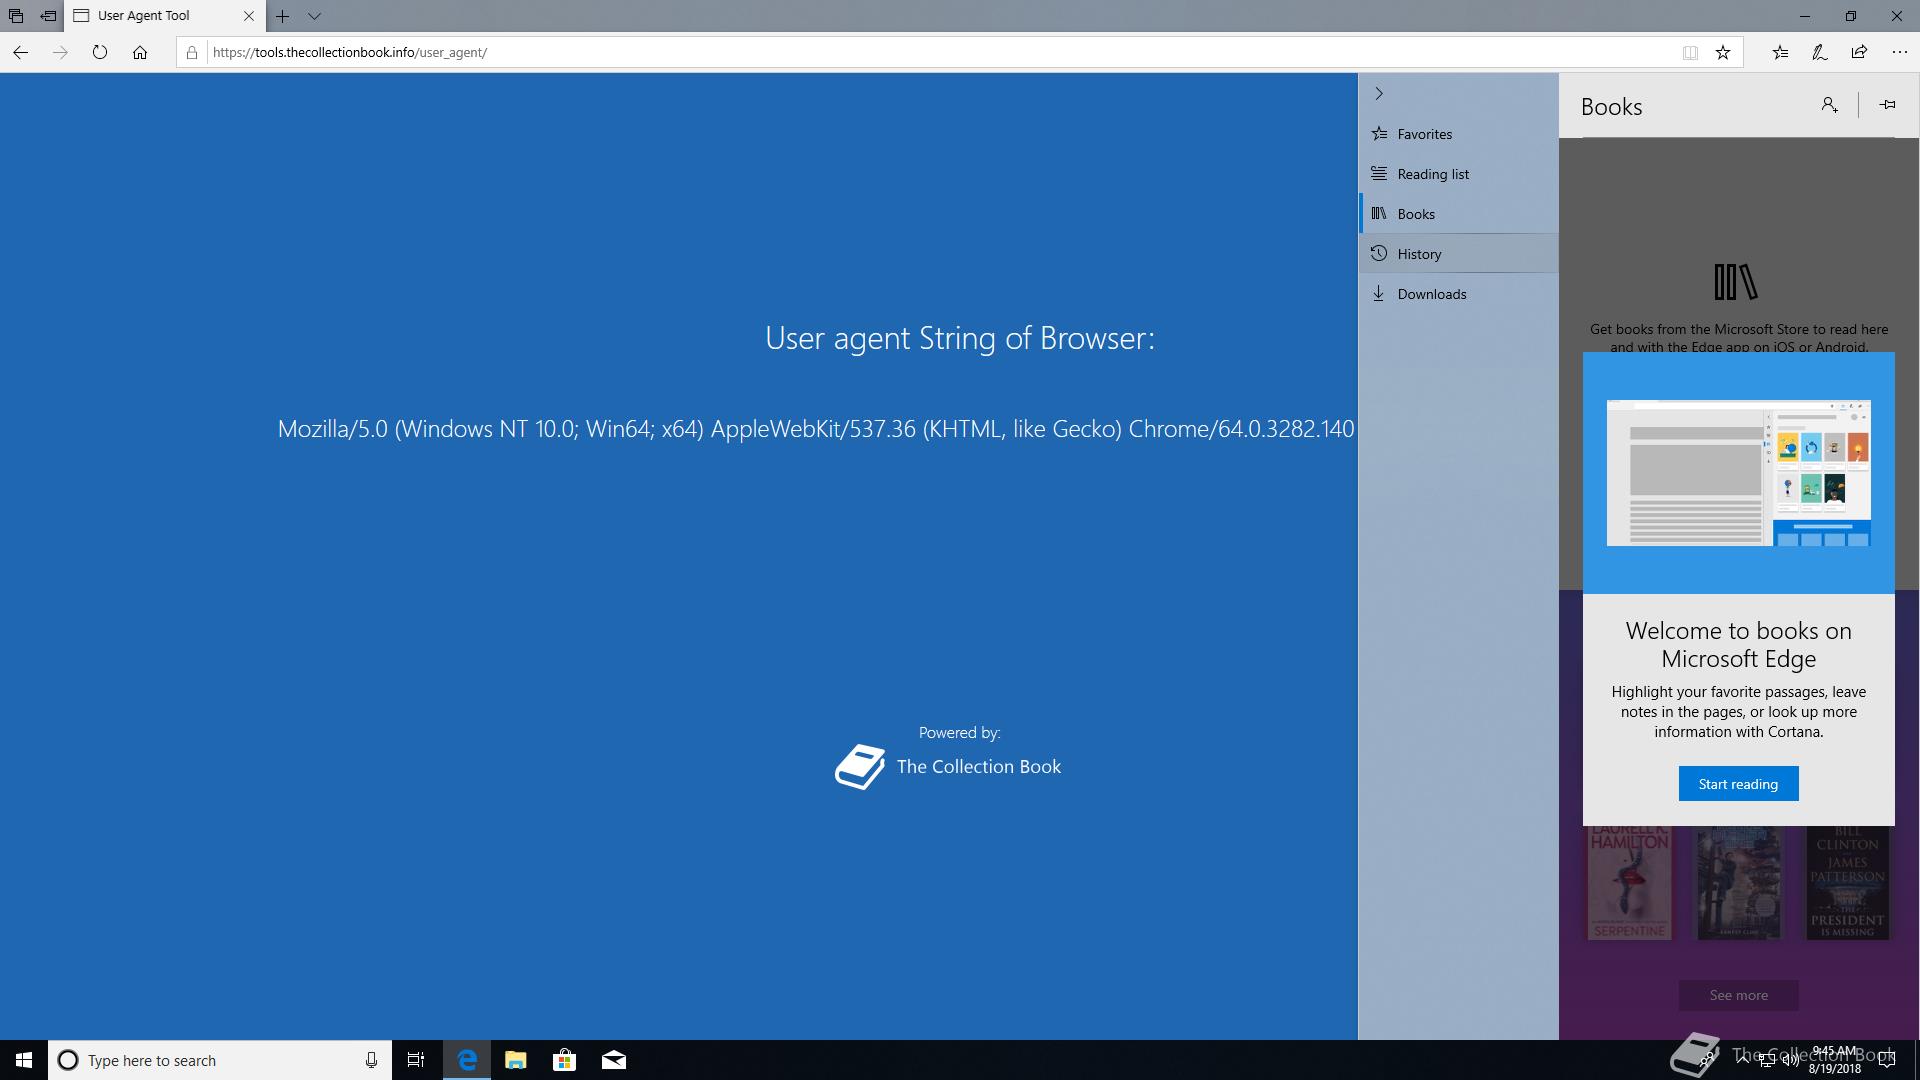Screen dimensions: 1920x1080
Task: Open the middle book cover thumbnail
Action: (1738, 883)
